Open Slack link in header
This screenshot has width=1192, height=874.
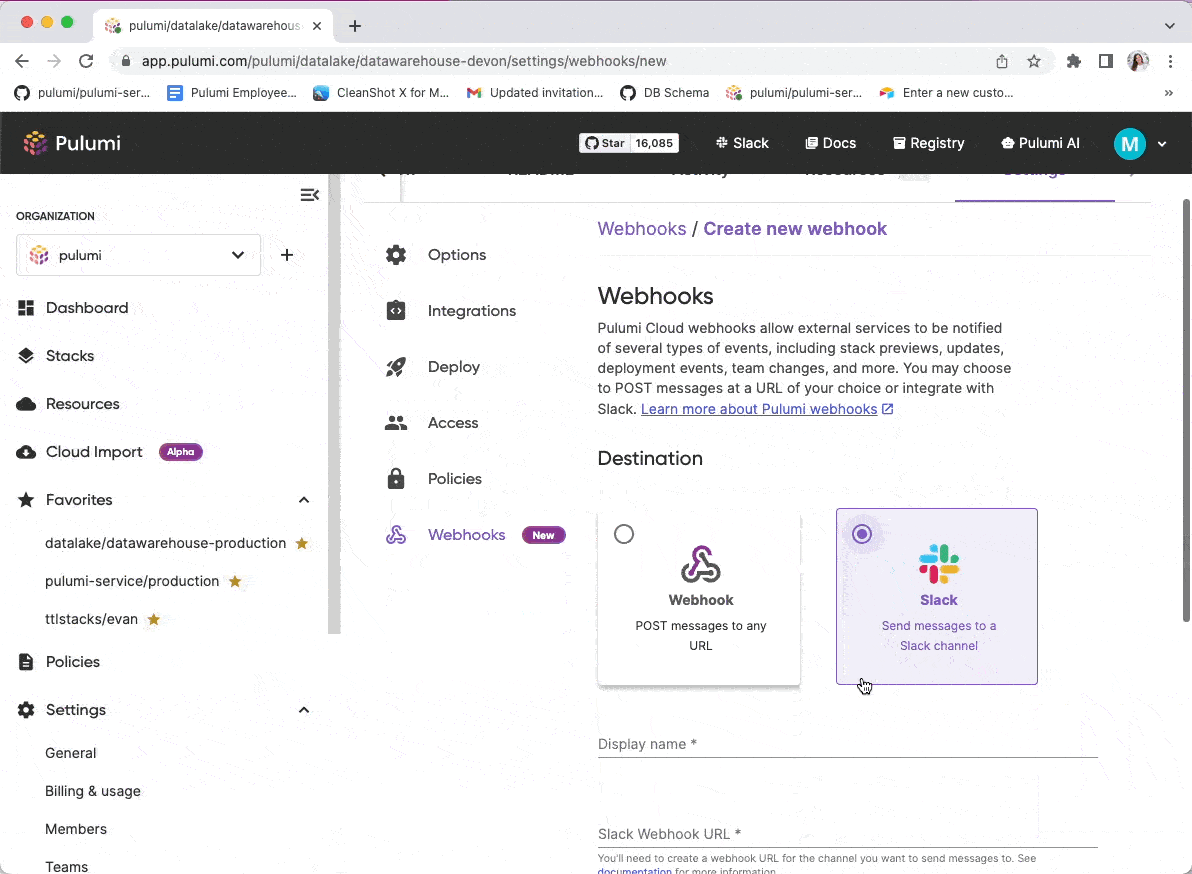[x=742, y=143]
